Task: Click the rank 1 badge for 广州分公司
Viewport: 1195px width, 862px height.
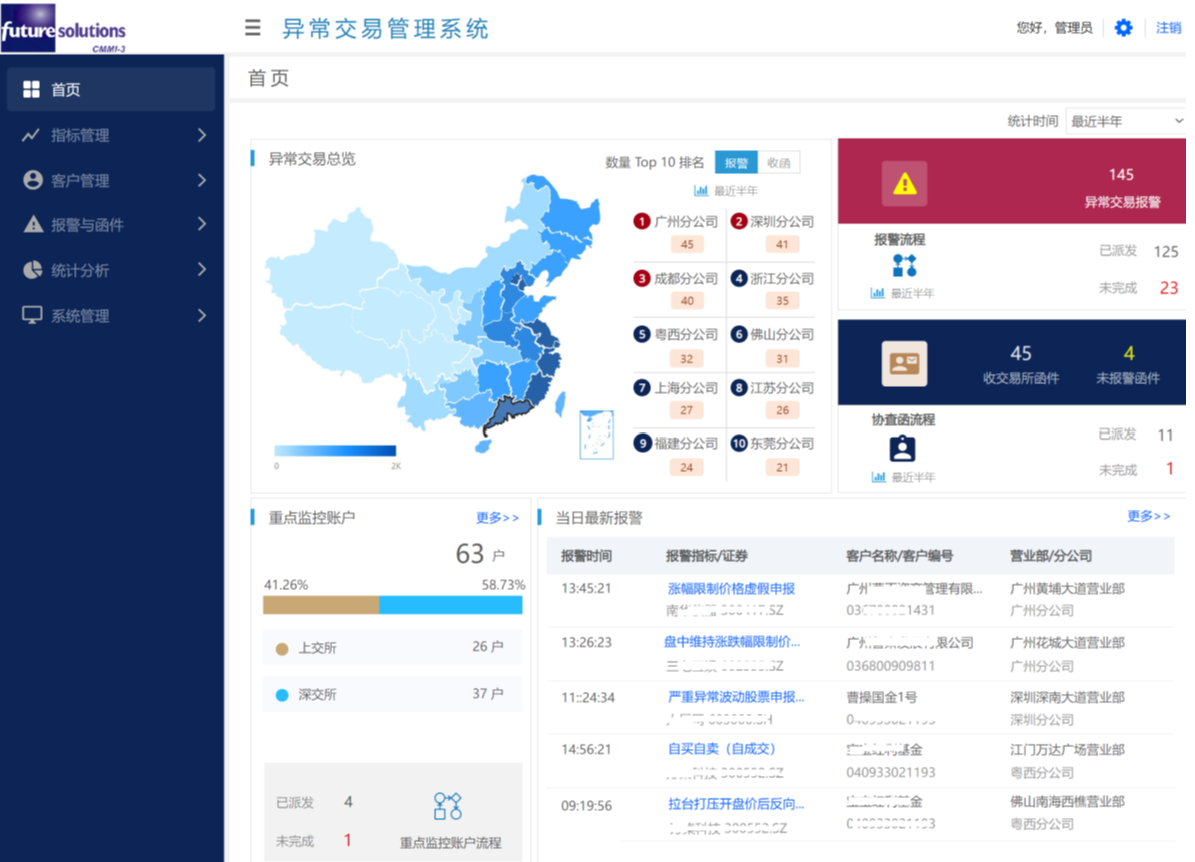Action: pyautogui.click(x=642, y=221)
